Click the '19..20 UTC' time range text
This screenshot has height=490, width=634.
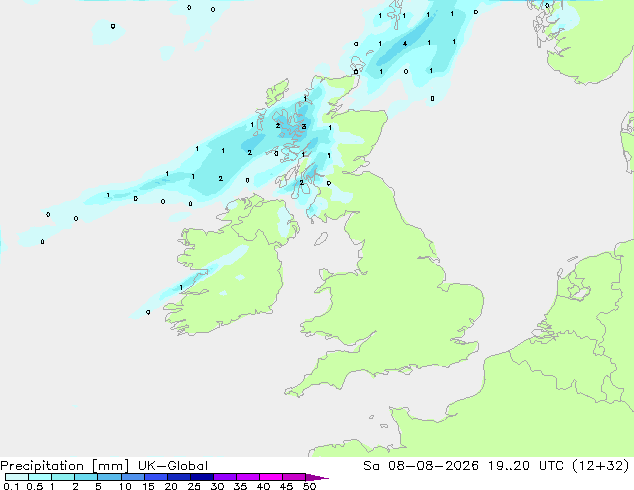click(x=525, y=466)
